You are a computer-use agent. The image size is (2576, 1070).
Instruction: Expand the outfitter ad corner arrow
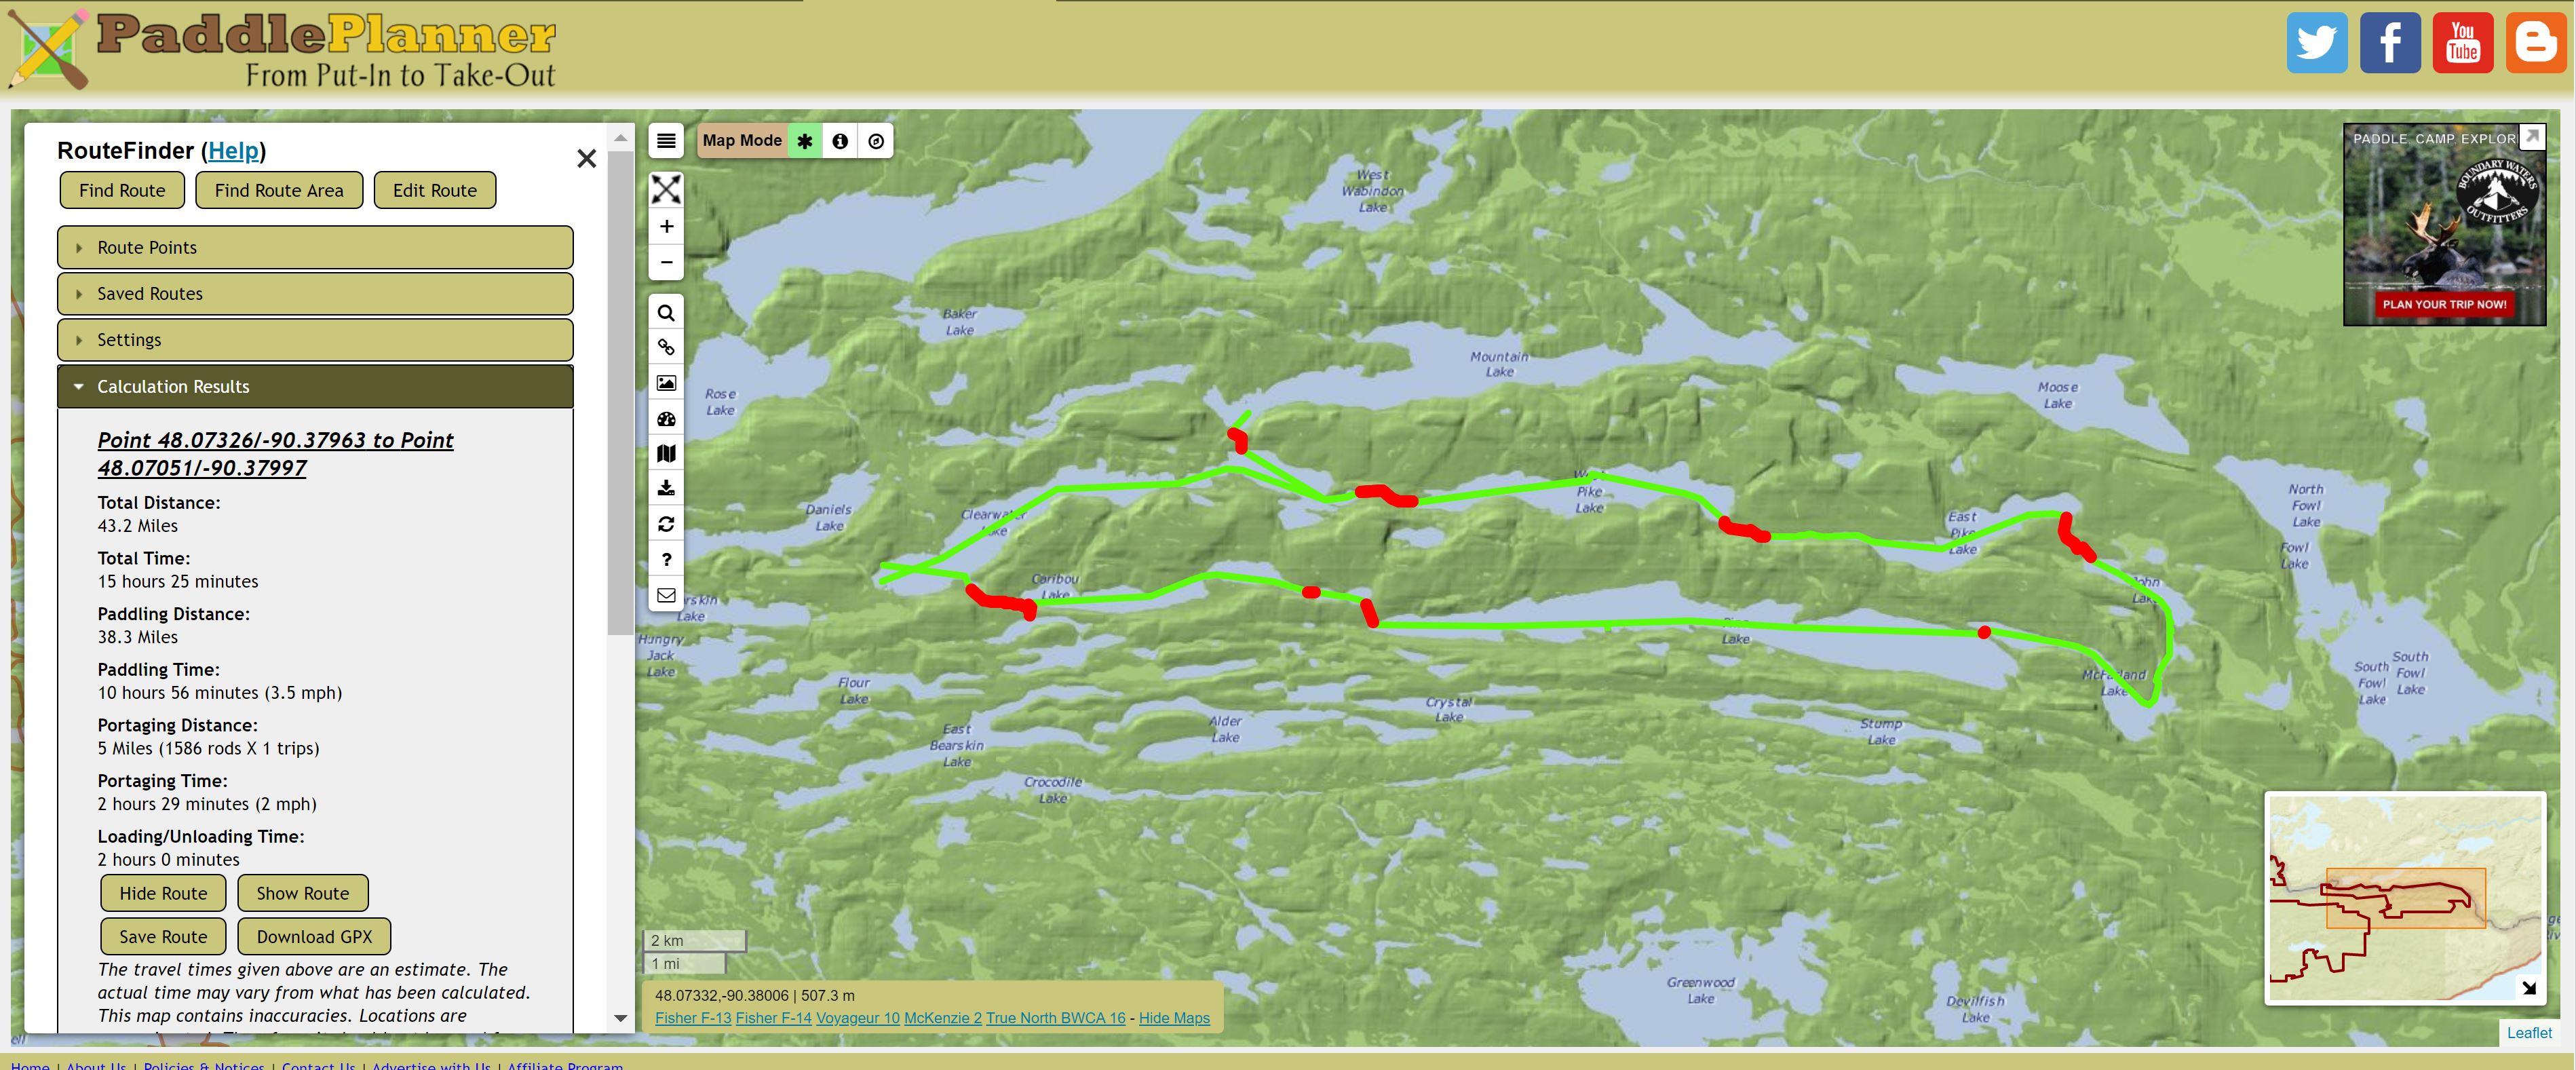2532,136
